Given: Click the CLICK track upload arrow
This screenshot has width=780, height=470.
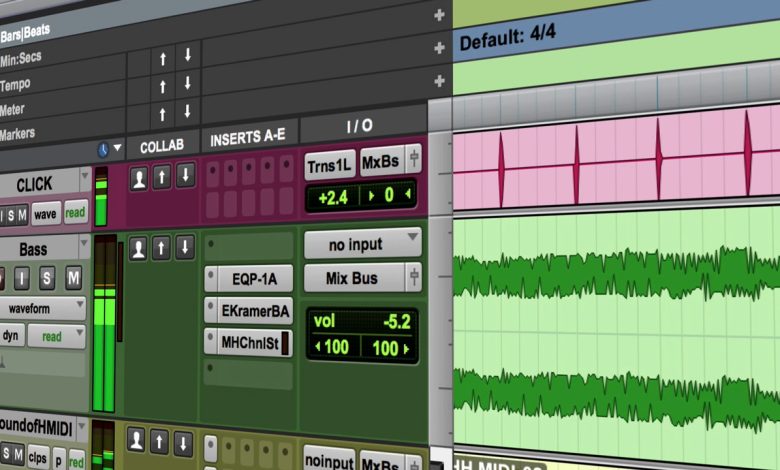Looking at the screenshot, I should 162,177.
